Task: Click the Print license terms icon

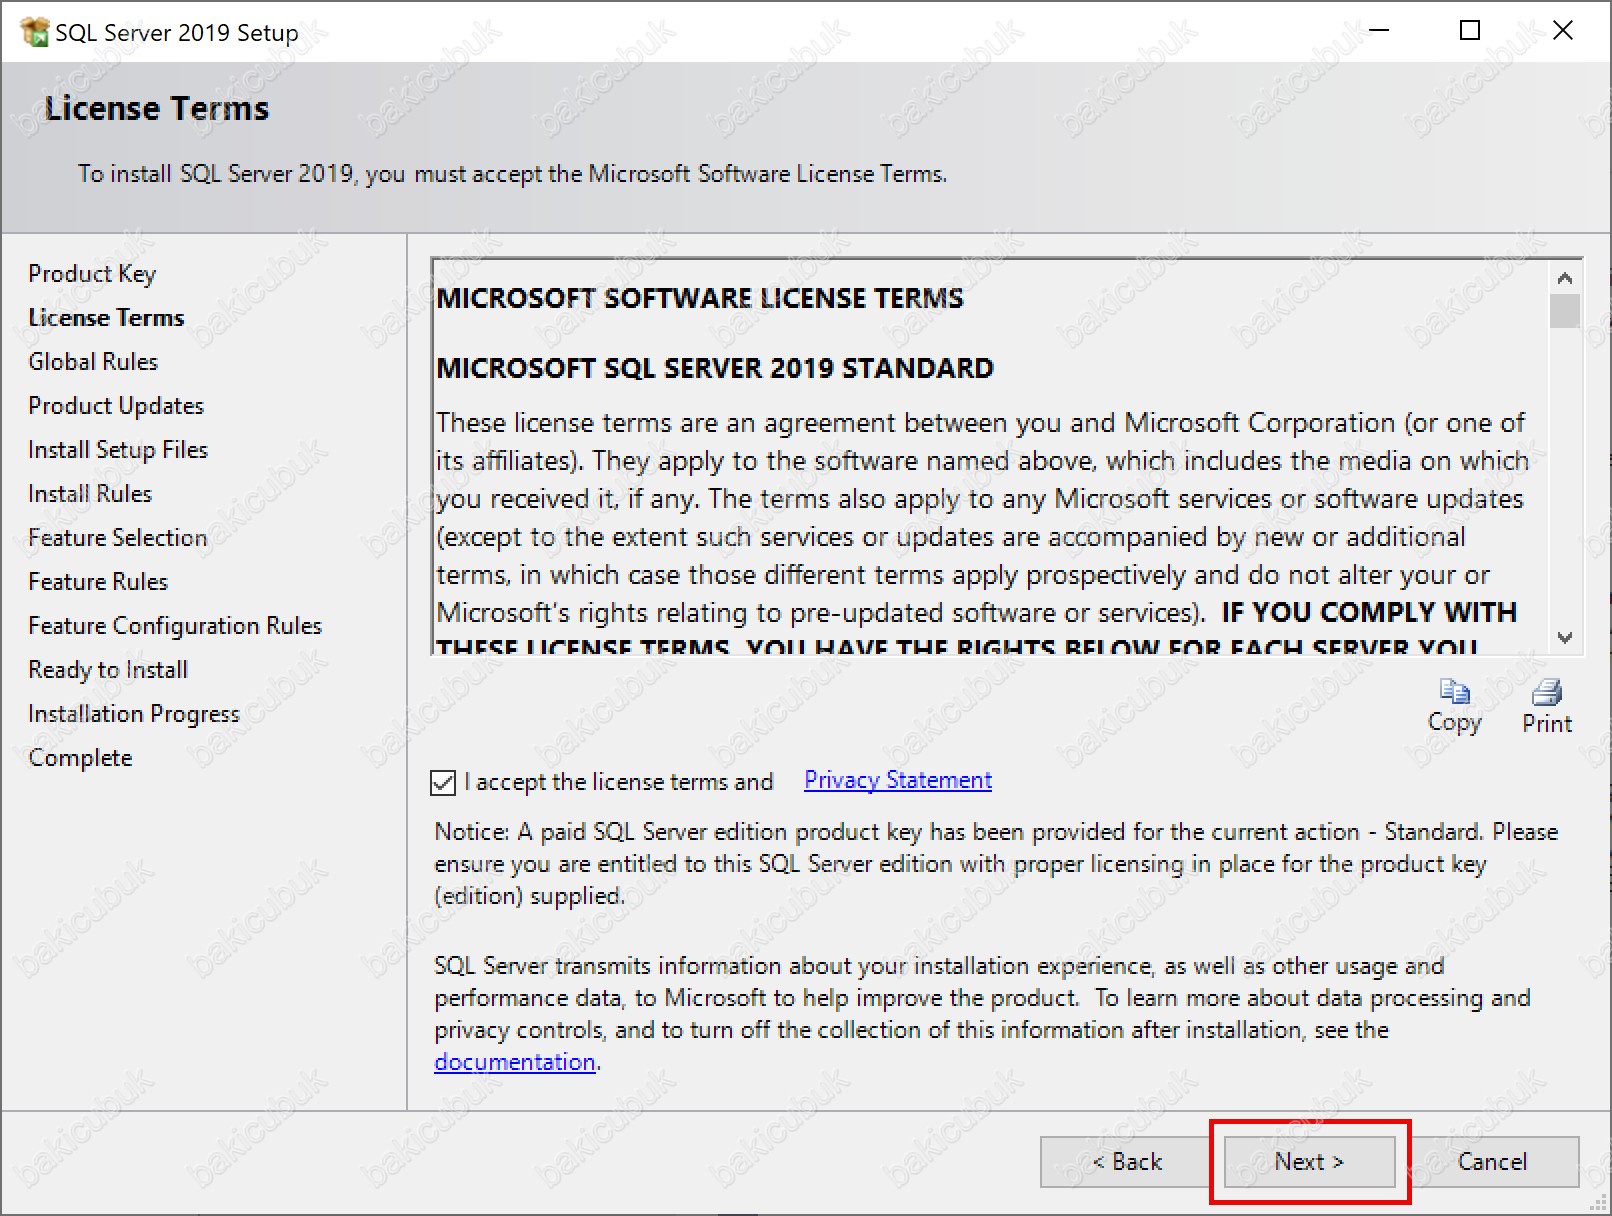Action: click(x=1546, y=692)
